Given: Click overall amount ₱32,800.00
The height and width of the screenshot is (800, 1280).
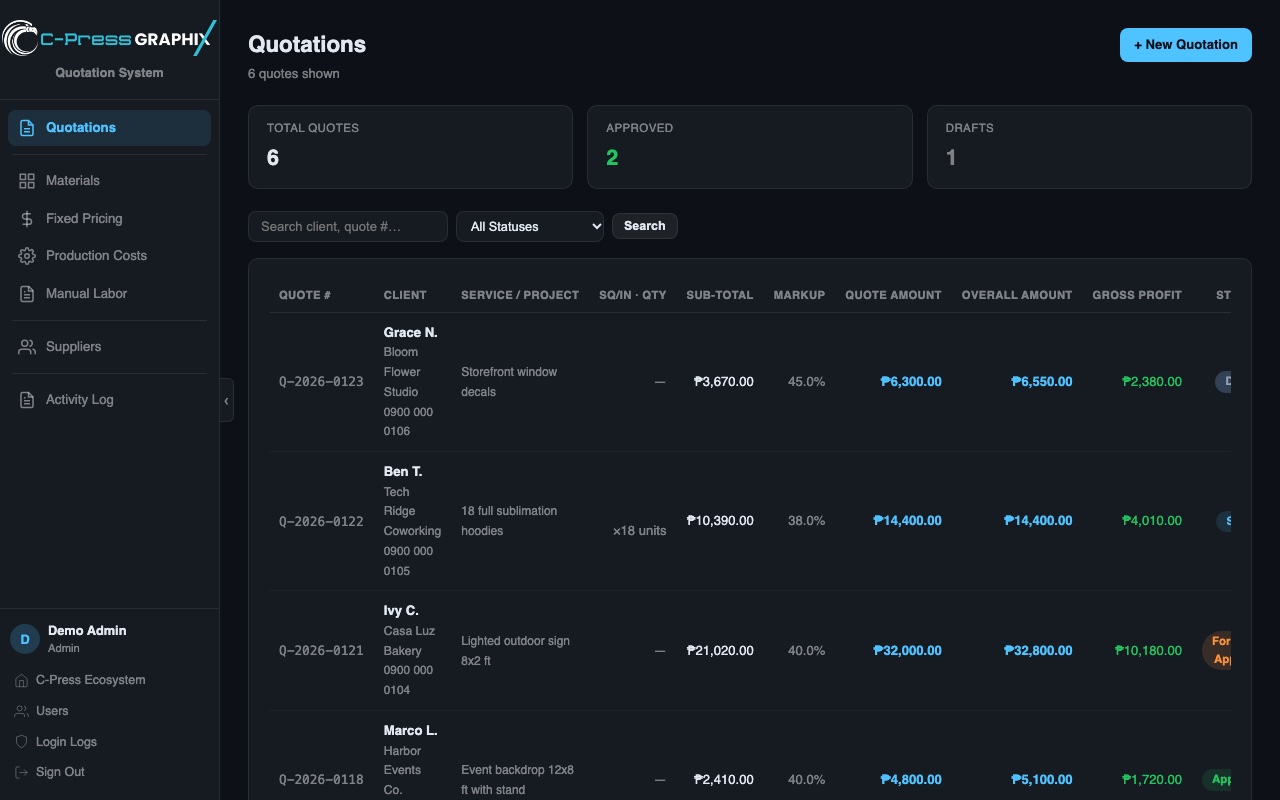Looking at the screenshot, I should click(1038, 651).
